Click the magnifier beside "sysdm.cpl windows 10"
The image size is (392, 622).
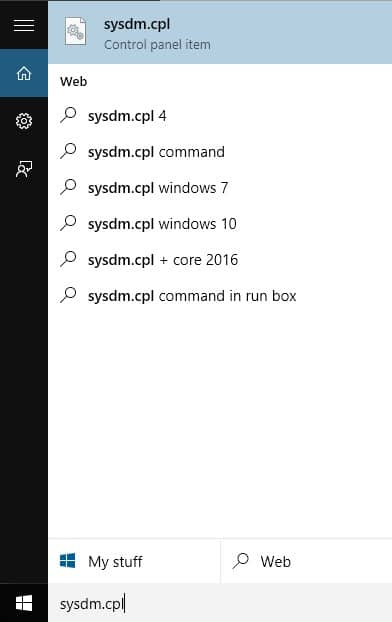pyautogui.click(x=68, y=223)
